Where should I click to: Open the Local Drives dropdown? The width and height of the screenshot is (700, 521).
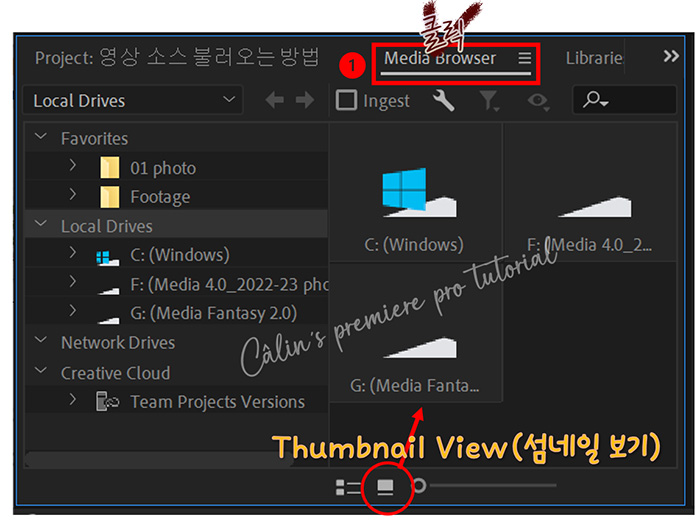pyautogui.click(x=133, y=100)
